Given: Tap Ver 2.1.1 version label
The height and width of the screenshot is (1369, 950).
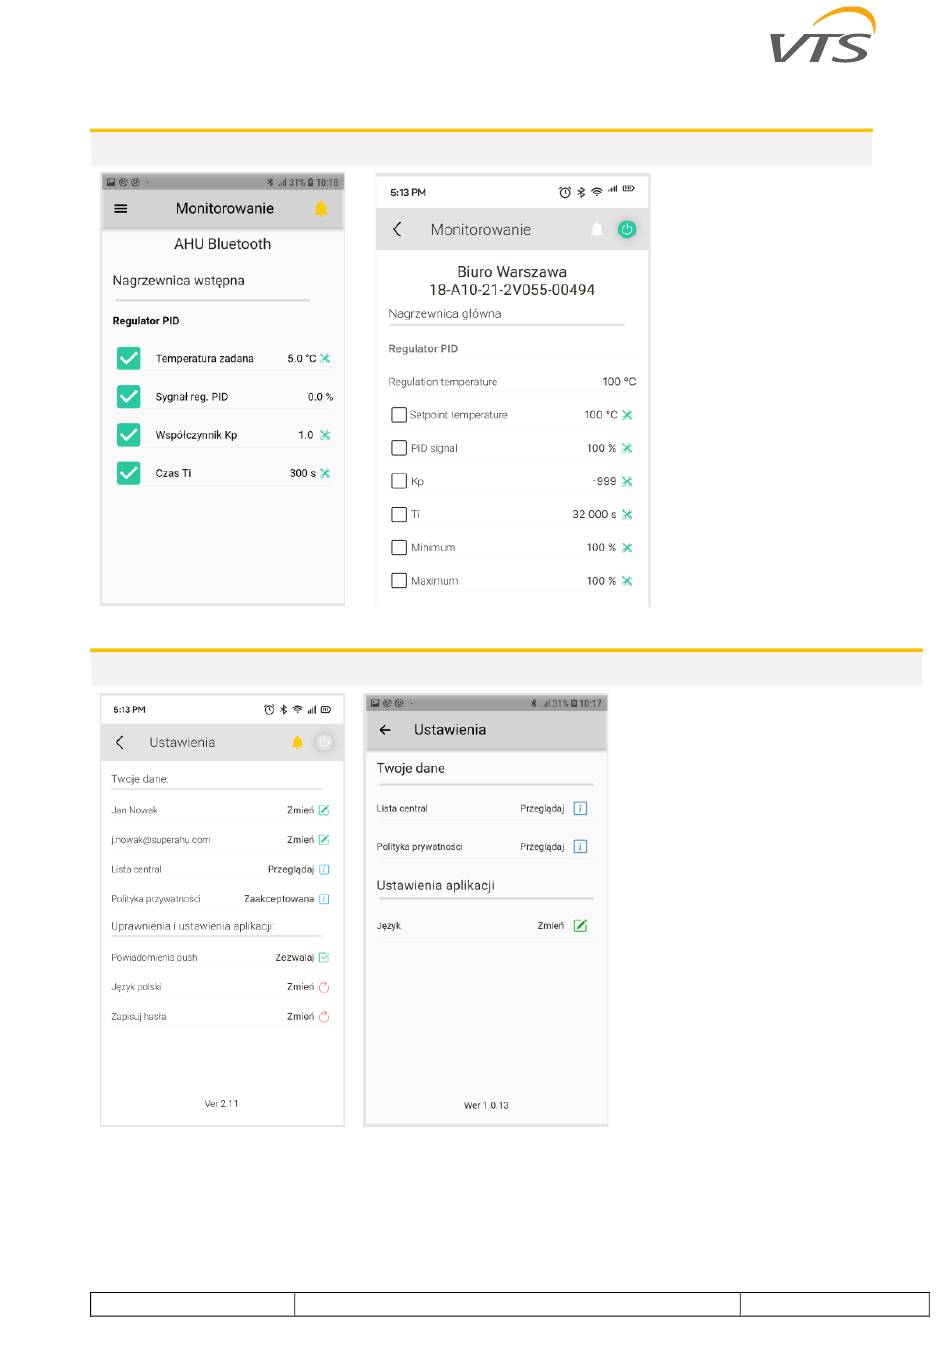Looking at the screenshot, I should [221, 1104].
